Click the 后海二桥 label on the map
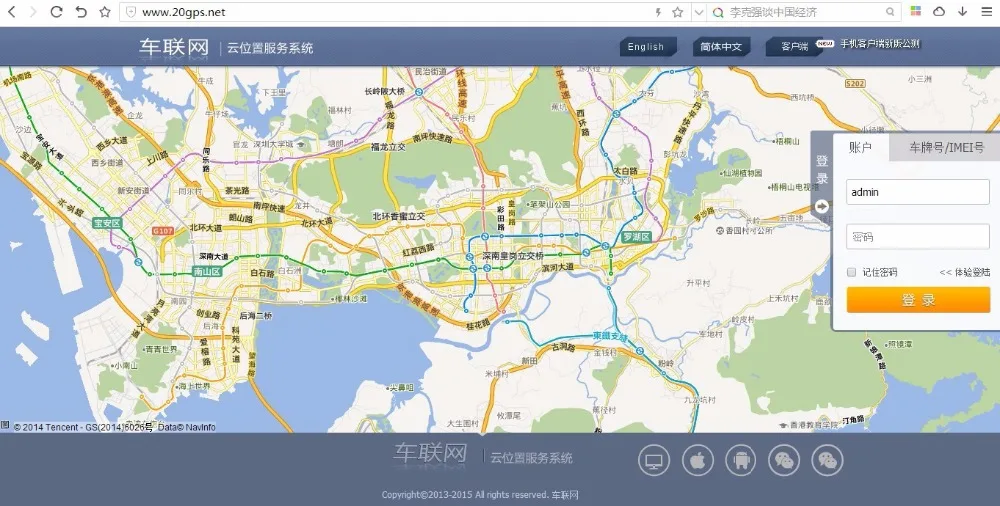Screen dimensions: 1000x506 pos(255,315)
